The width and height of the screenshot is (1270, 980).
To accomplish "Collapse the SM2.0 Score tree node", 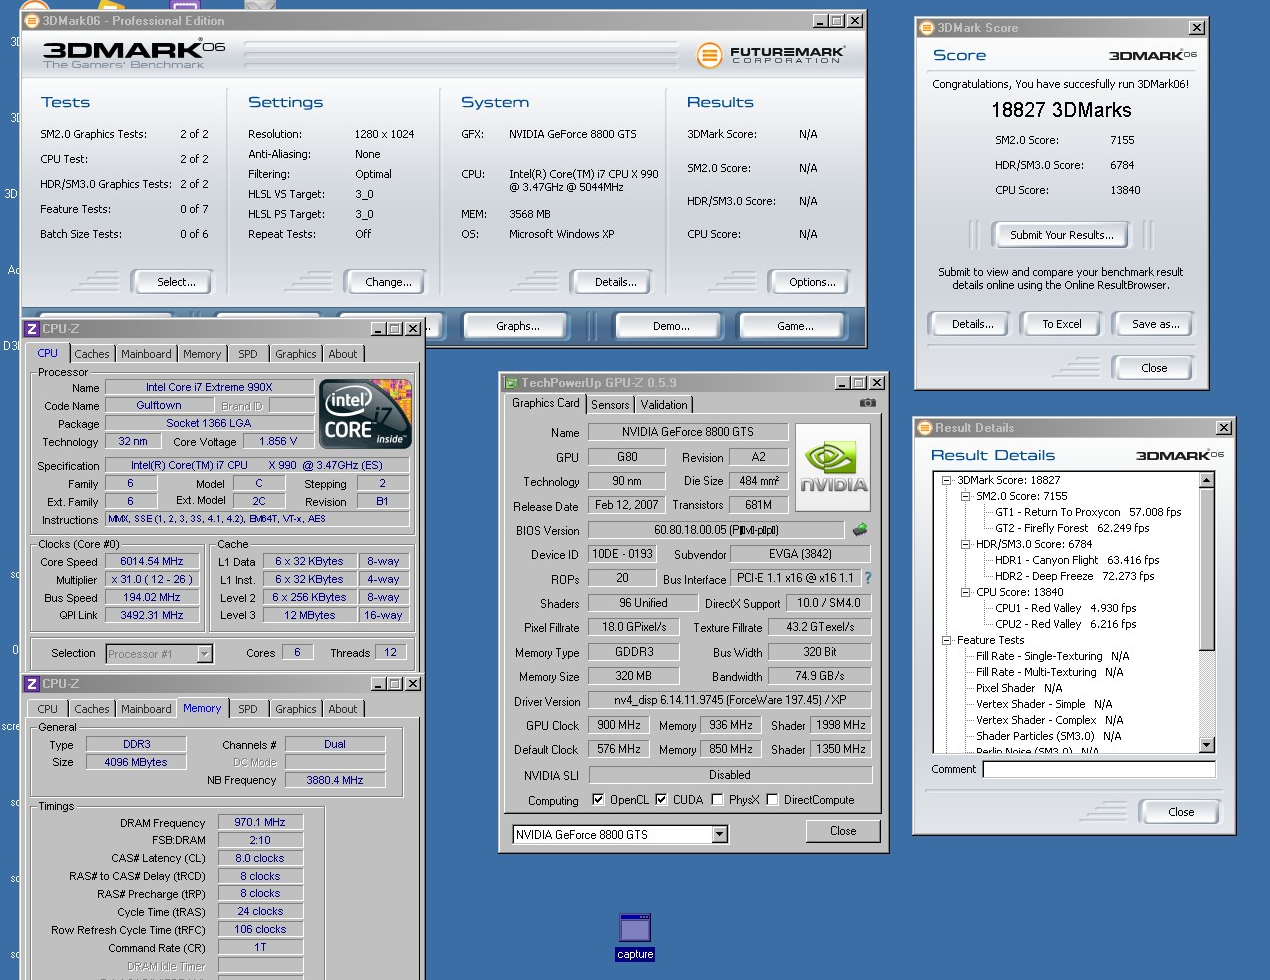I will click(x=965, y=496).
